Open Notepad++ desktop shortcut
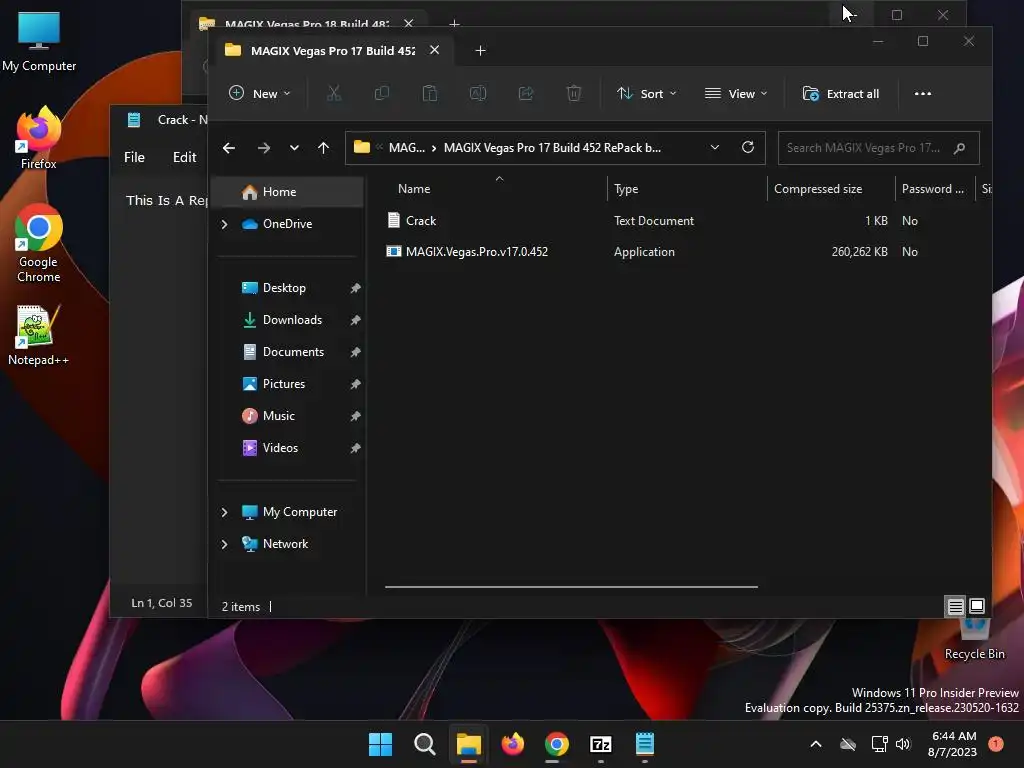 click(38, 335)
